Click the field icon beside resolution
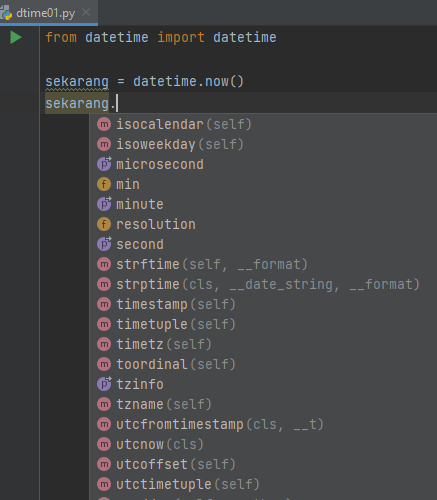The image size is (437, 500). [104, 224]
